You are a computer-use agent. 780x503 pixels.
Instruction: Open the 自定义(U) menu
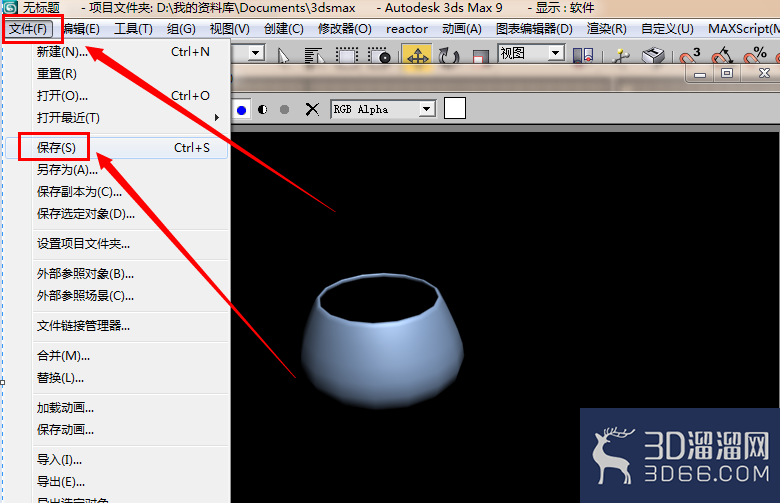point(667,29)
